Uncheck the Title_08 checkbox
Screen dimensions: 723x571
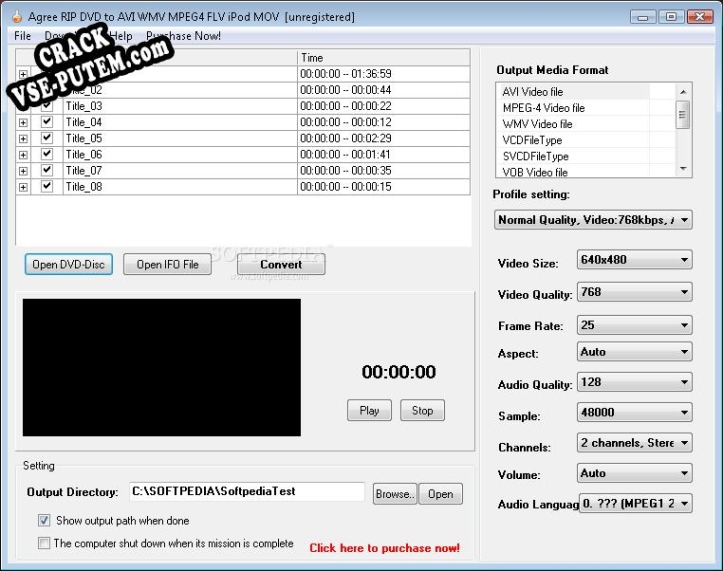point(47,187)
